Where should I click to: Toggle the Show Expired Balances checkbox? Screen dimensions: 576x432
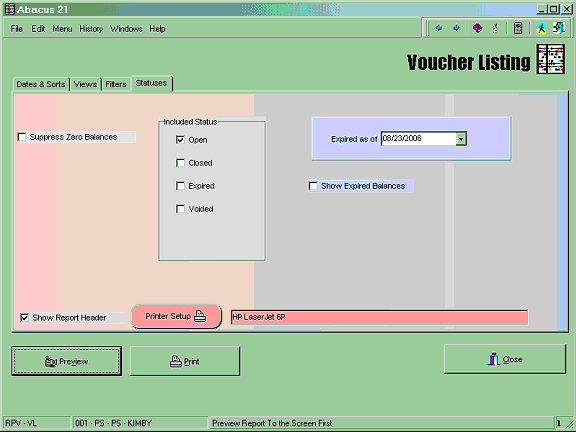click(313, 186)
